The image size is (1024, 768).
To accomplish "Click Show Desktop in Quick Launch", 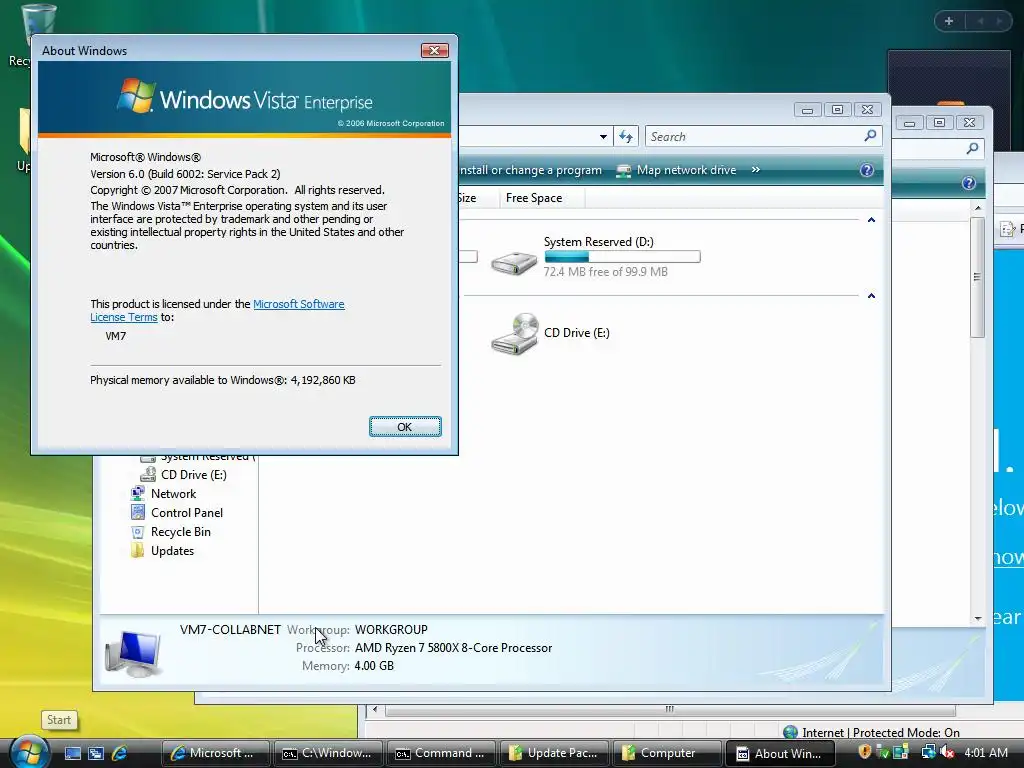I will pos(72,753).
